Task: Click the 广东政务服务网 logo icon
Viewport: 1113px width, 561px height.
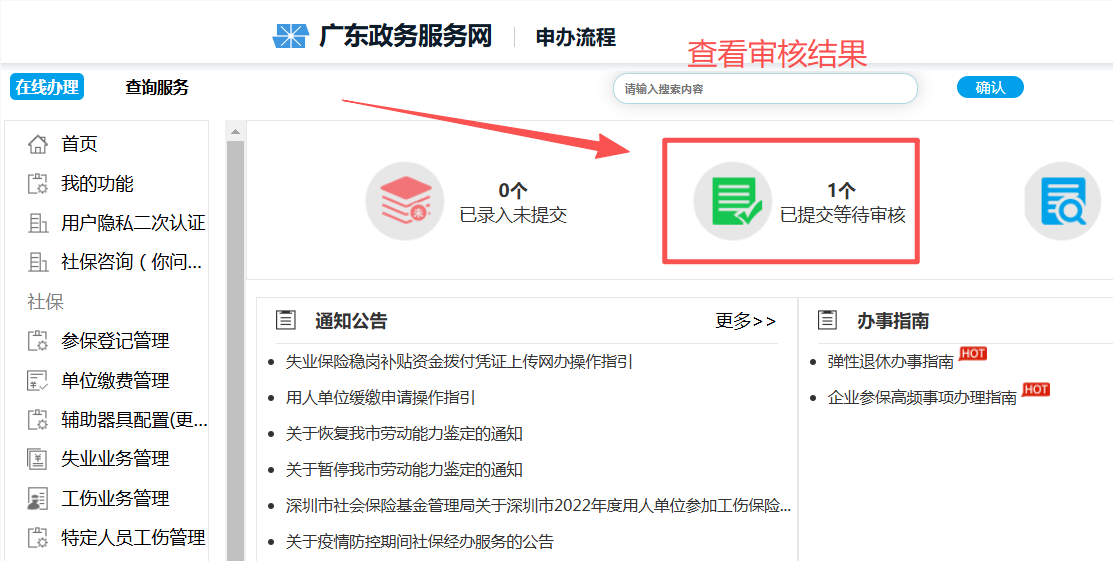Action: [x=291, y=37]
